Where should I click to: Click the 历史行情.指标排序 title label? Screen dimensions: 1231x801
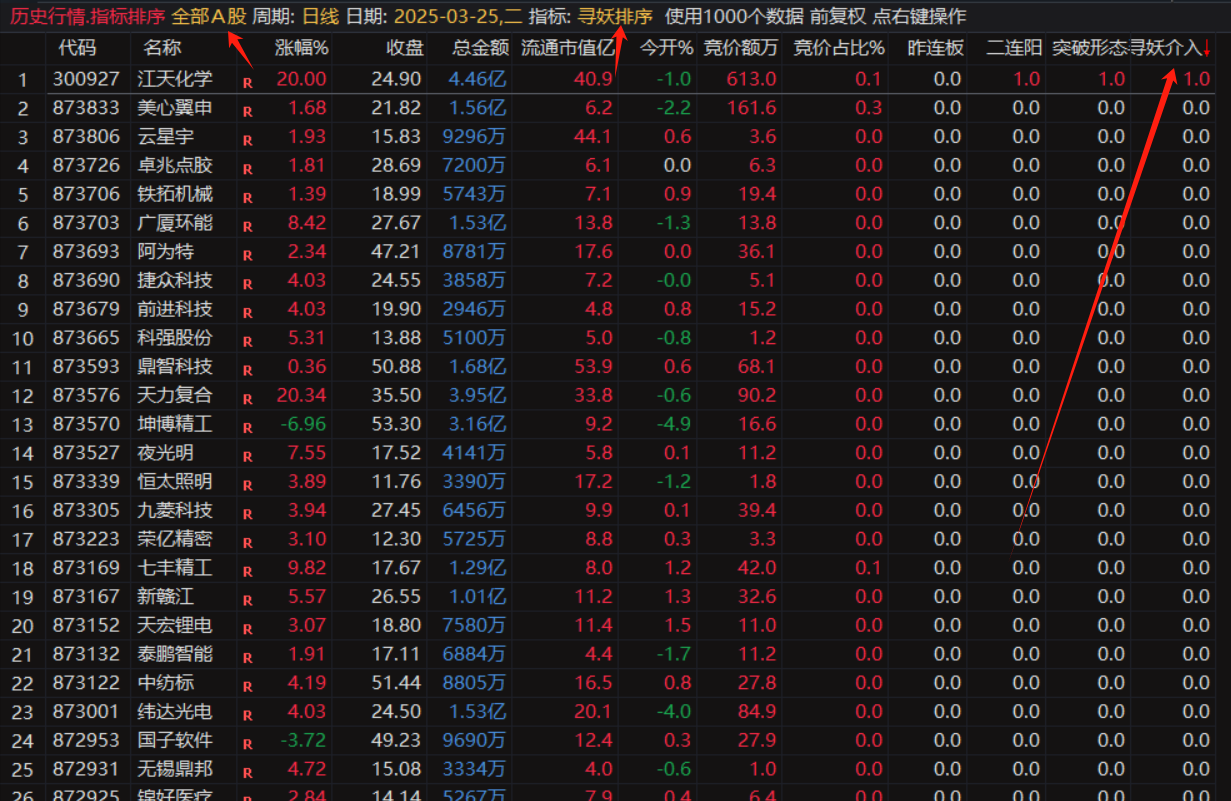tap(86, 16)
